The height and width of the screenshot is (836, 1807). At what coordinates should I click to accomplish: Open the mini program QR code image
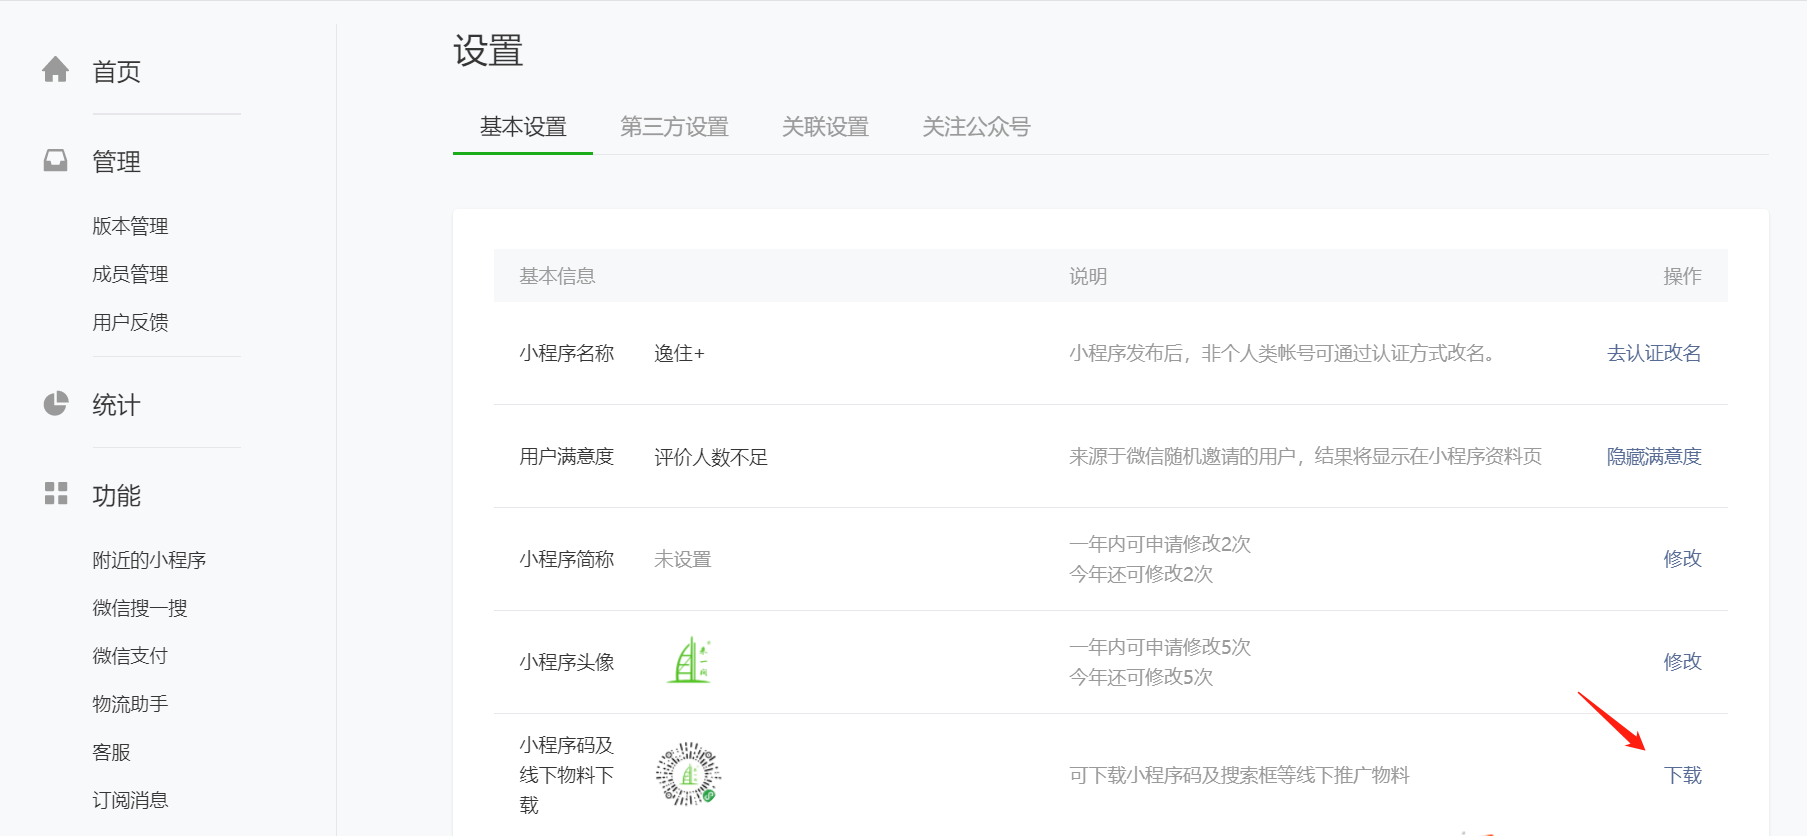tap(688, 774)
